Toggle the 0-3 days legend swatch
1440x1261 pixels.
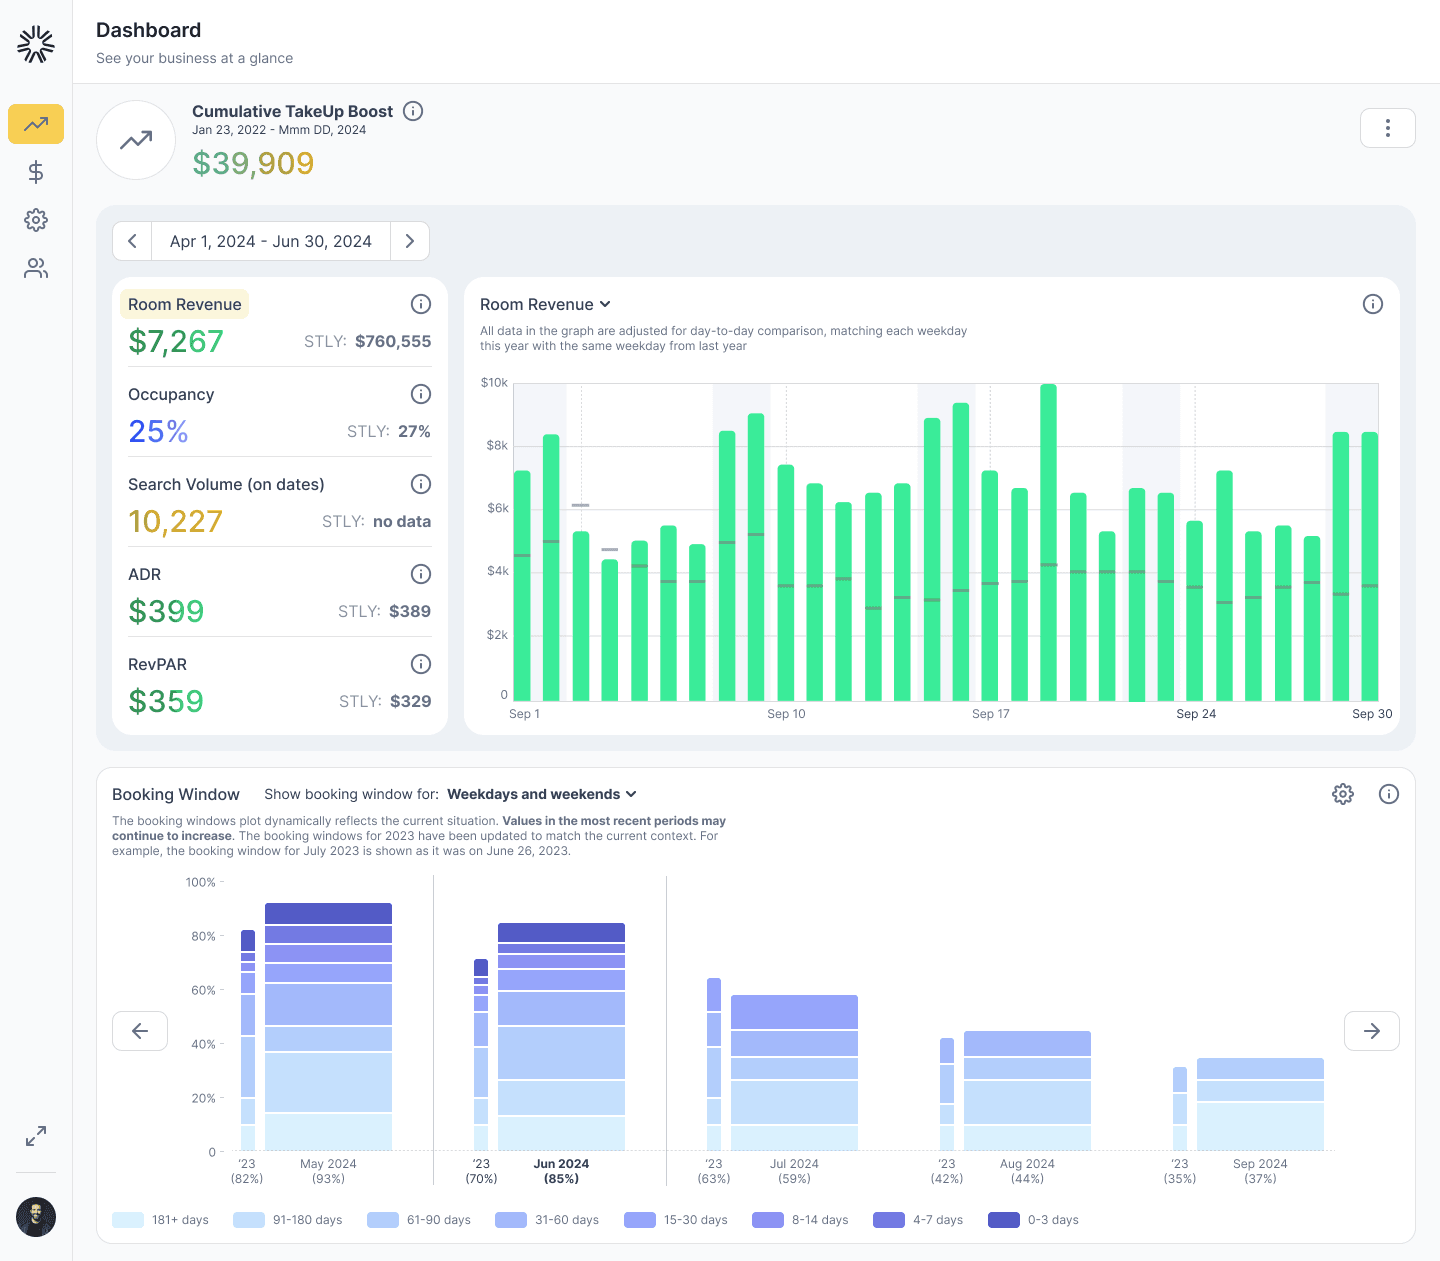point(1003,1220)
